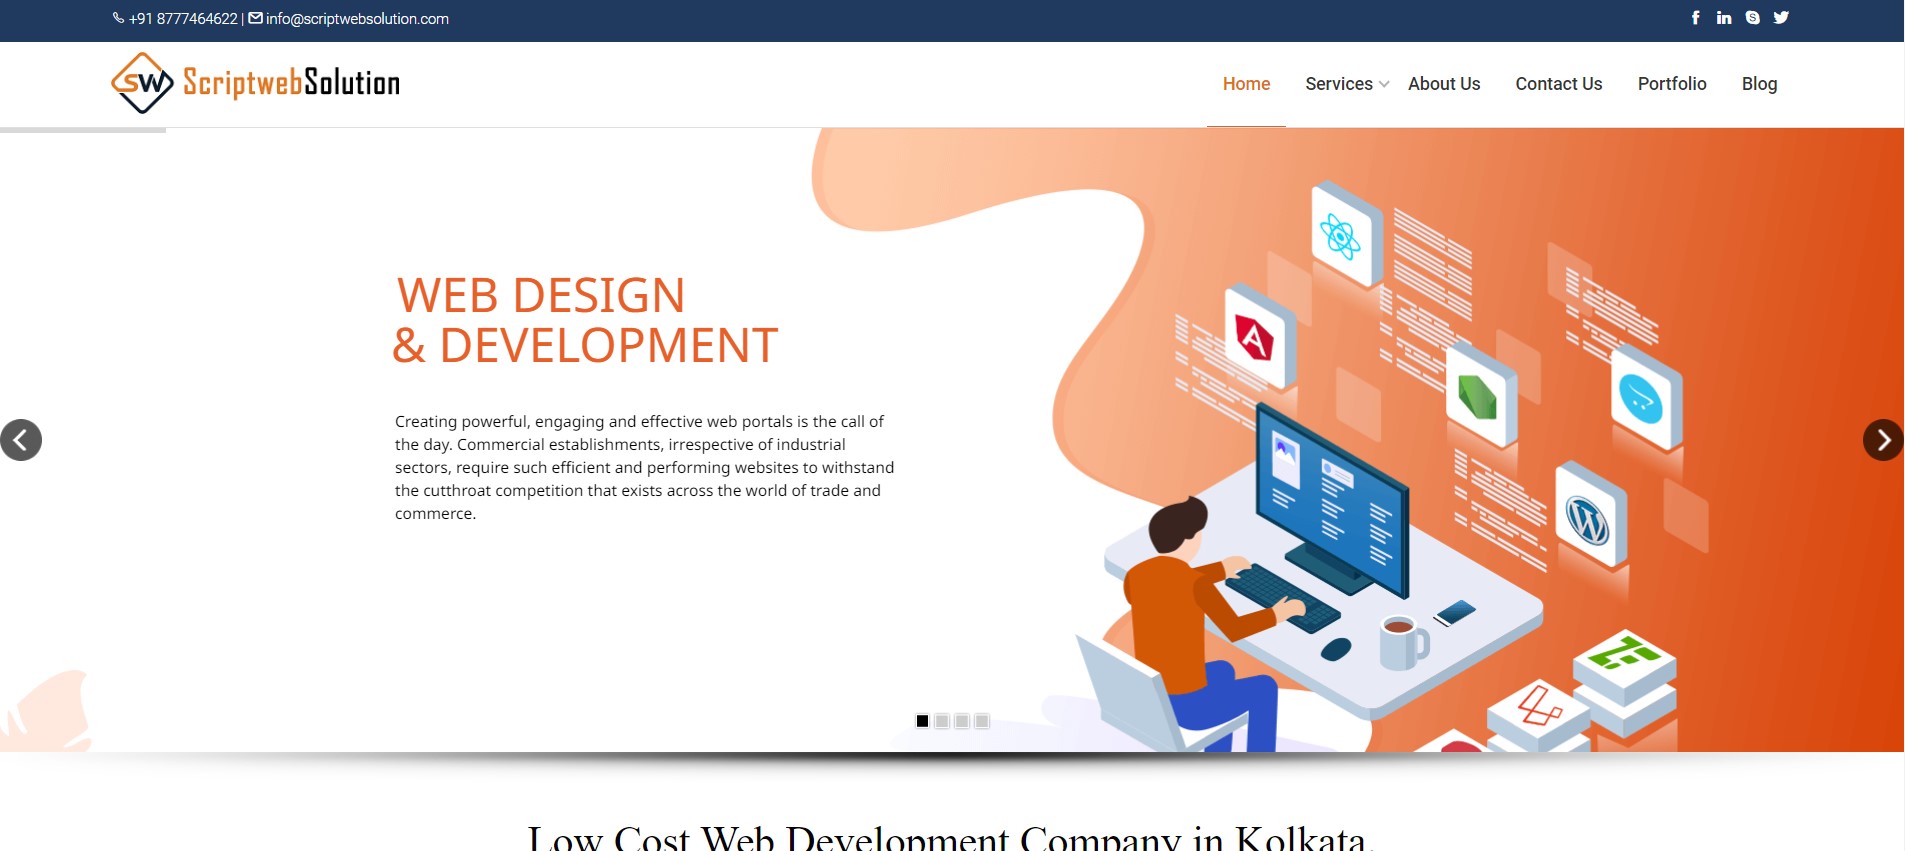Open the LinkedIn social icon
Image resolution: width=1905 pixels, height=851 pixels.
1724,18
